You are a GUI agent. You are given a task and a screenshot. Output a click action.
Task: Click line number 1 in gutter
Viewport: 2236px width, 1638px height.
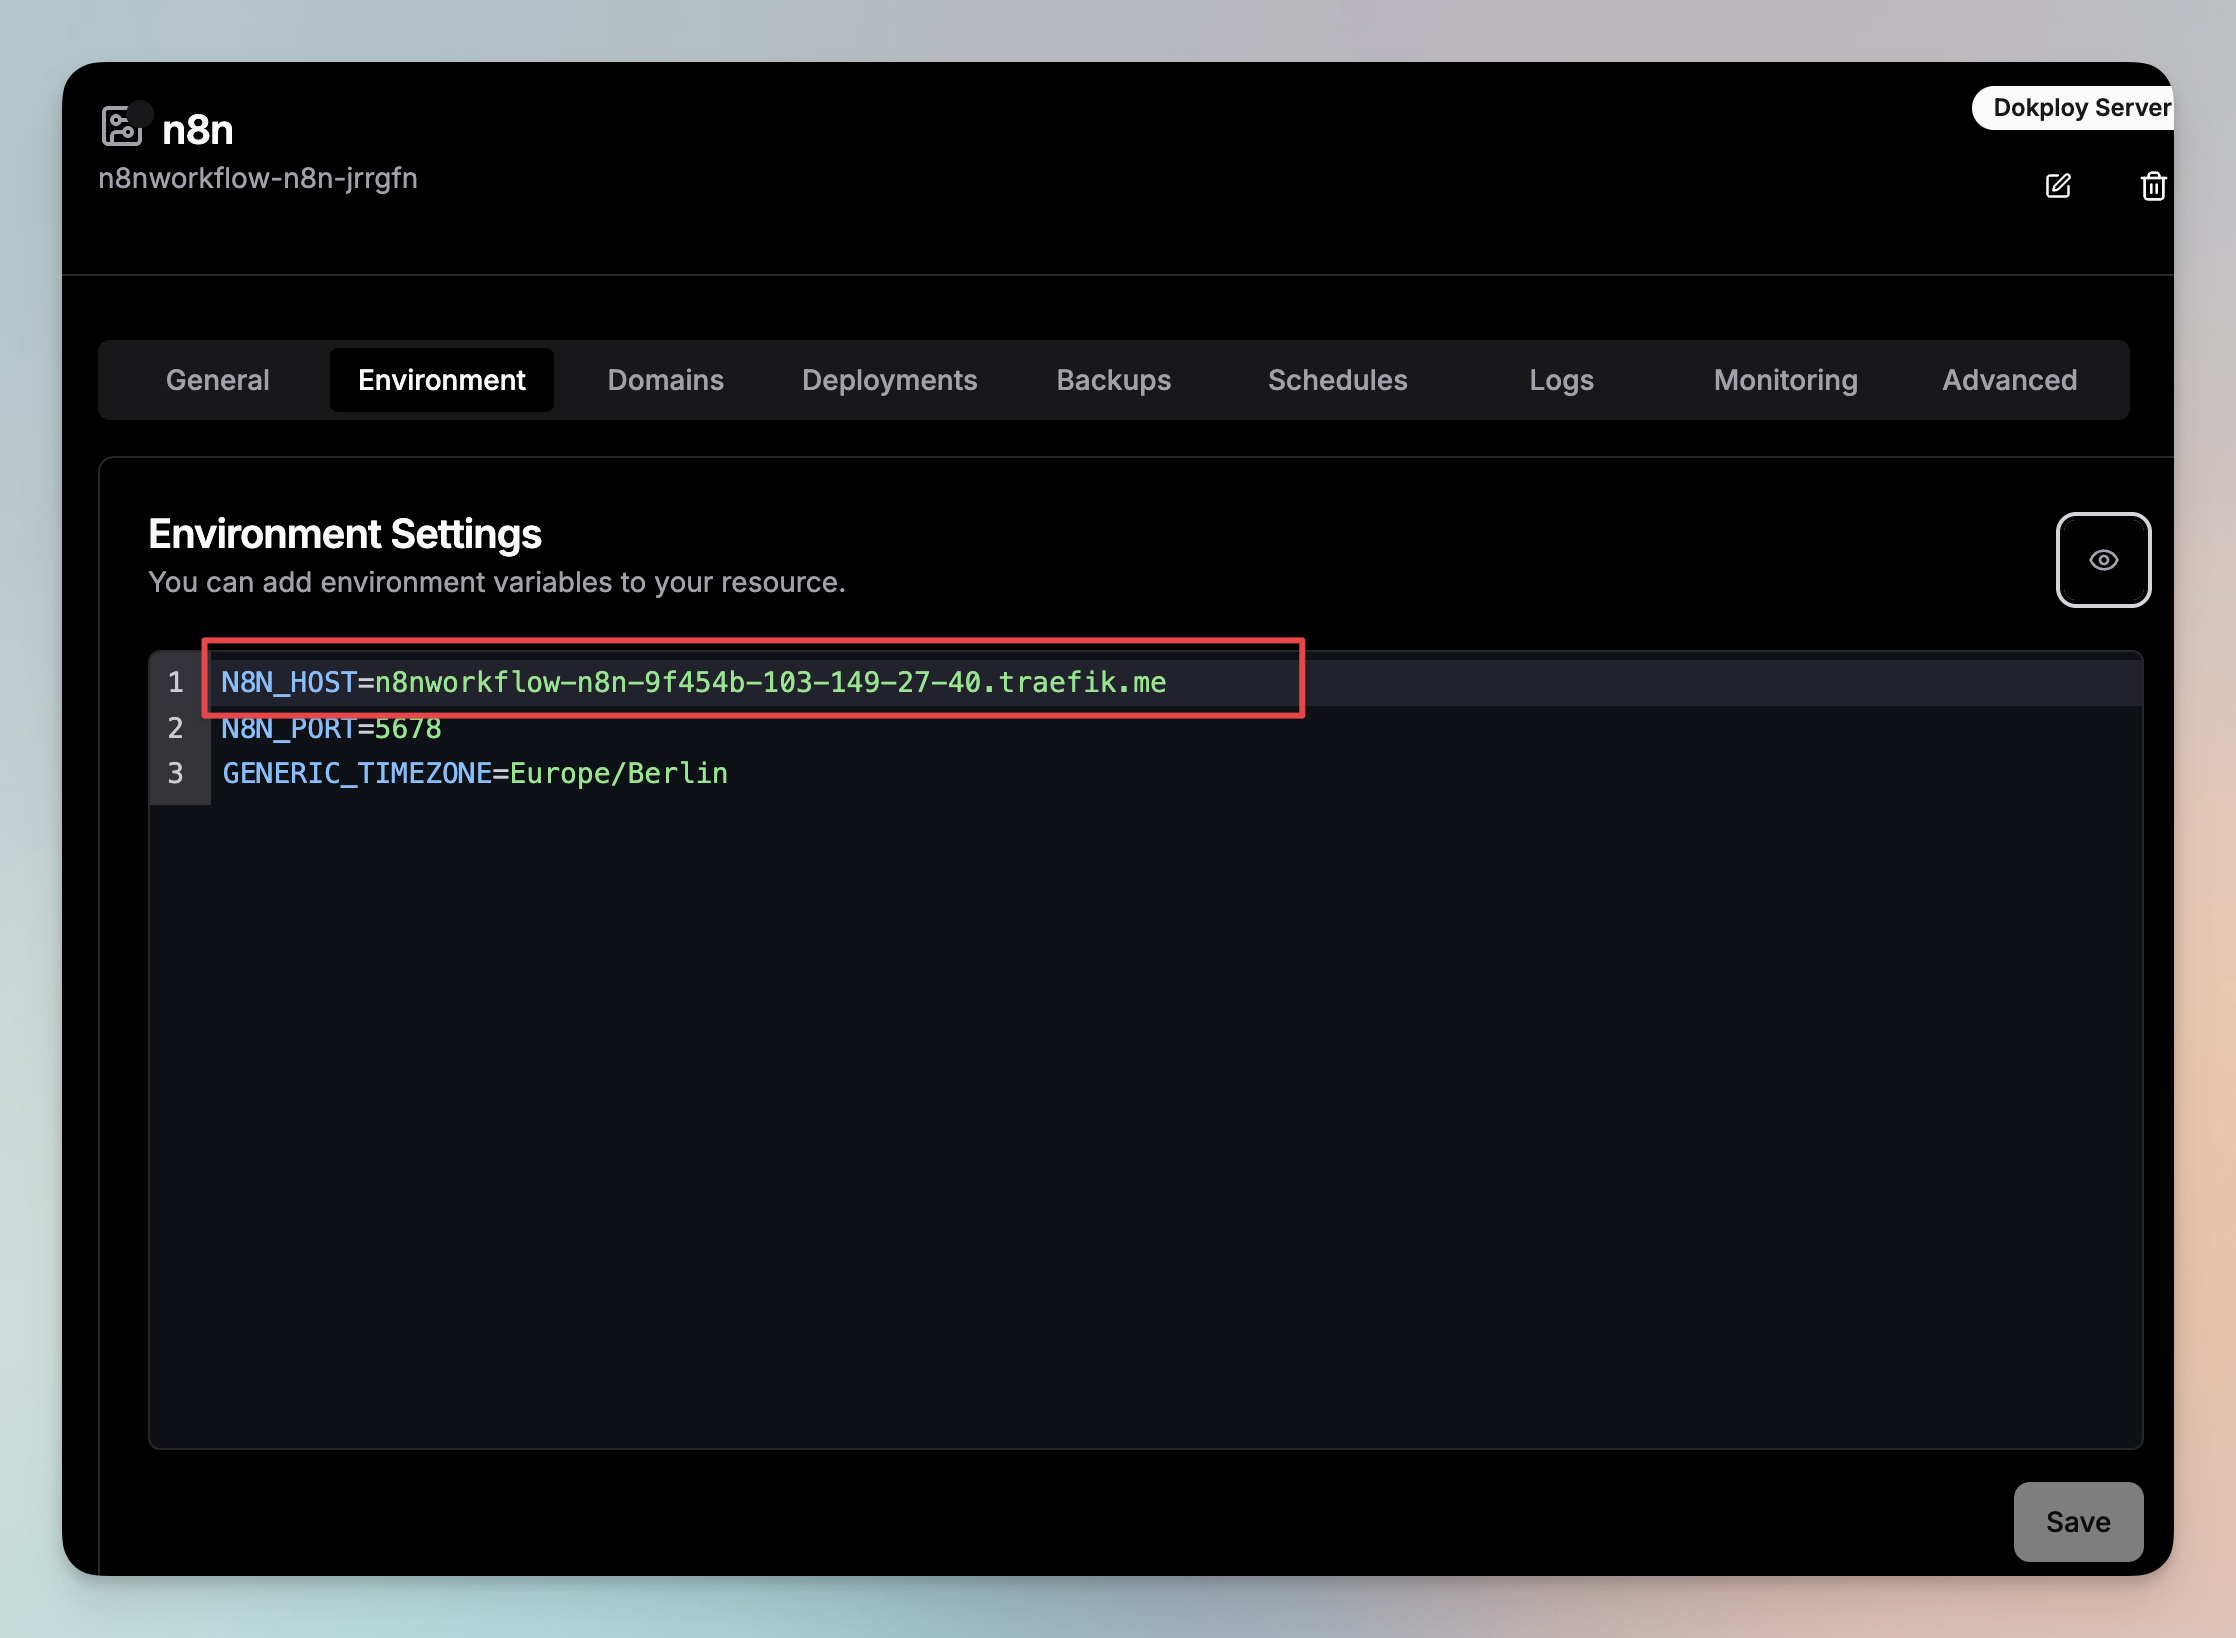176,682
